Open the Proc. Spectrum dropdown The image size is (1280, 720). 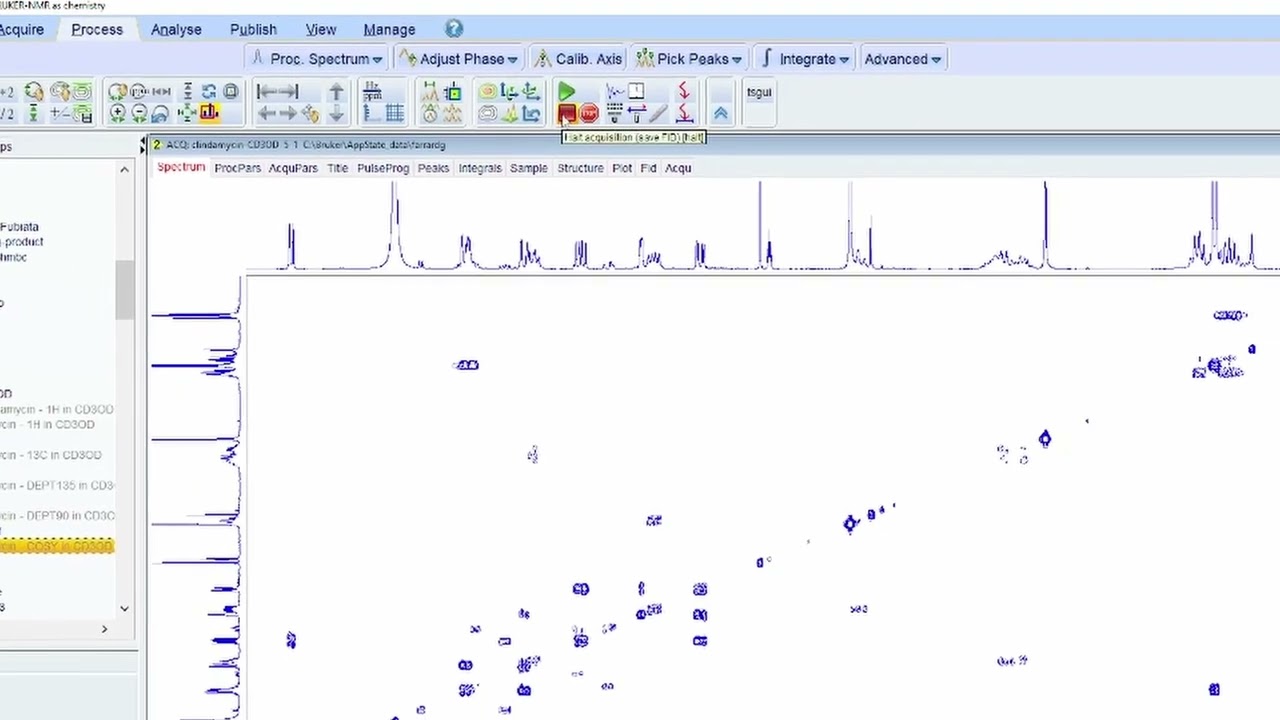(x=317, y=59)
